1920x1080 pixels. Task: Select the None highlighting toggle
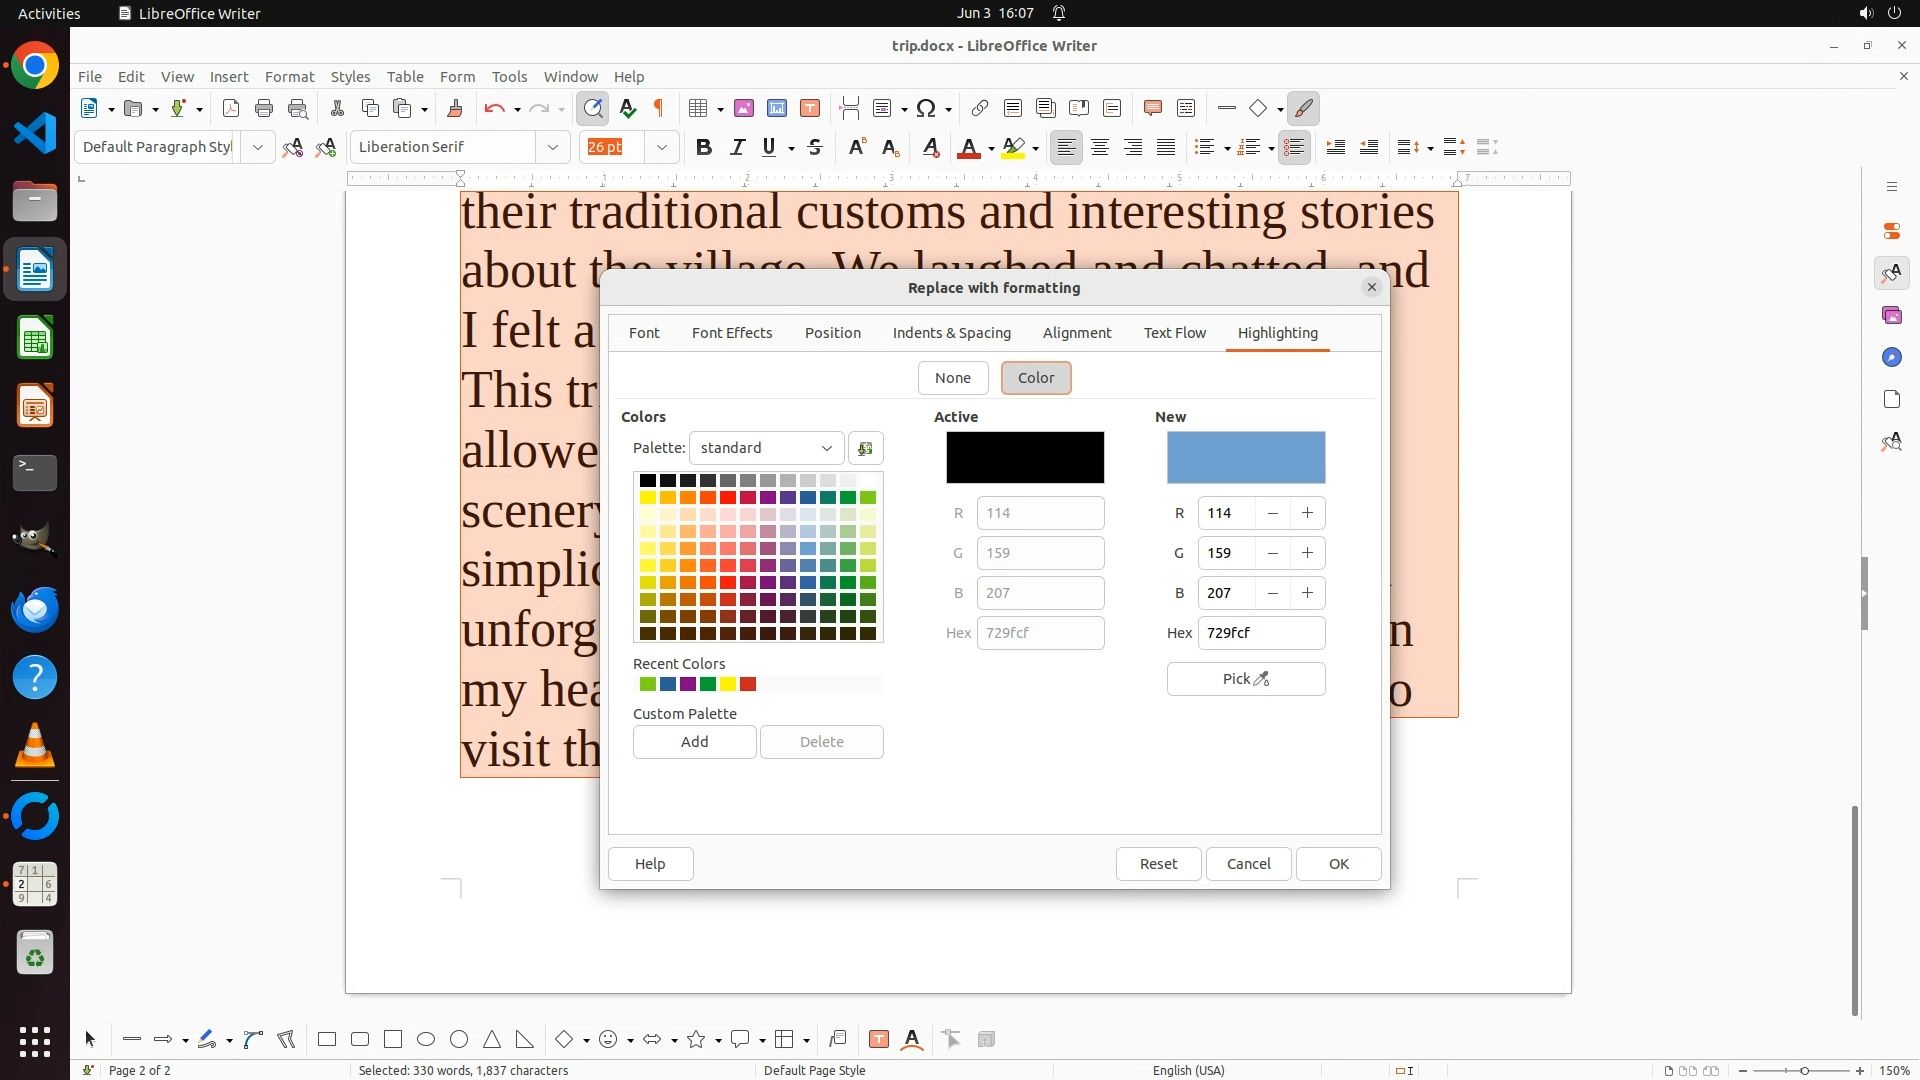tap(952, 378)
